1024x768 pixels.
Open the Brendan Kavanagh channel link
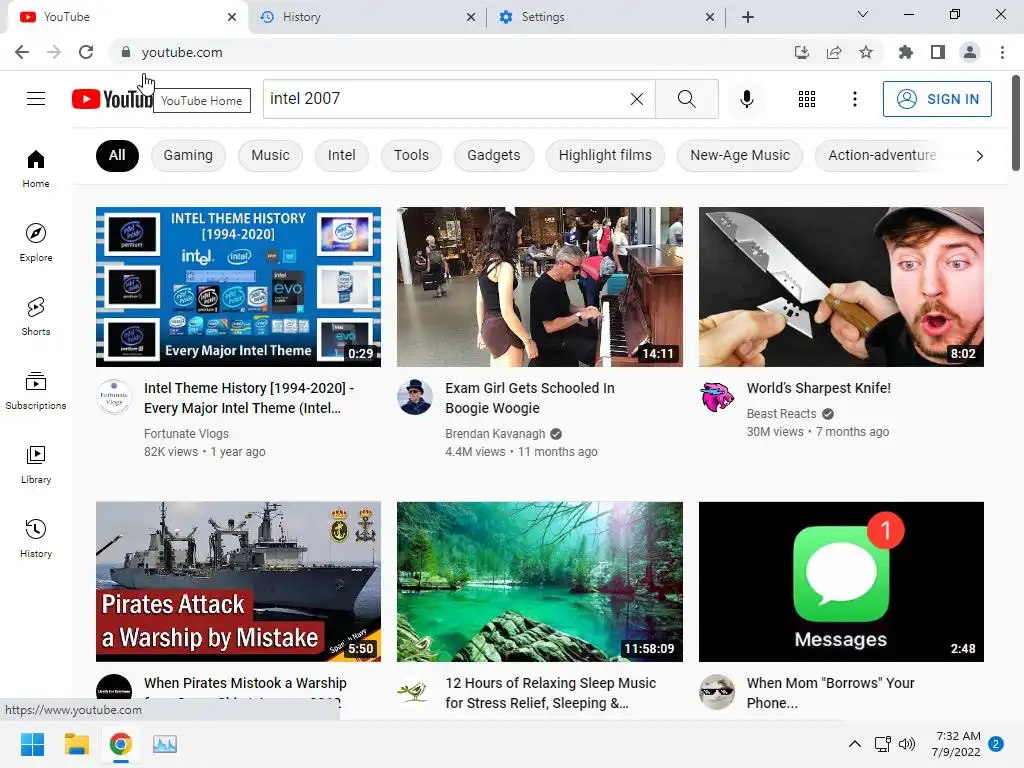495,434
